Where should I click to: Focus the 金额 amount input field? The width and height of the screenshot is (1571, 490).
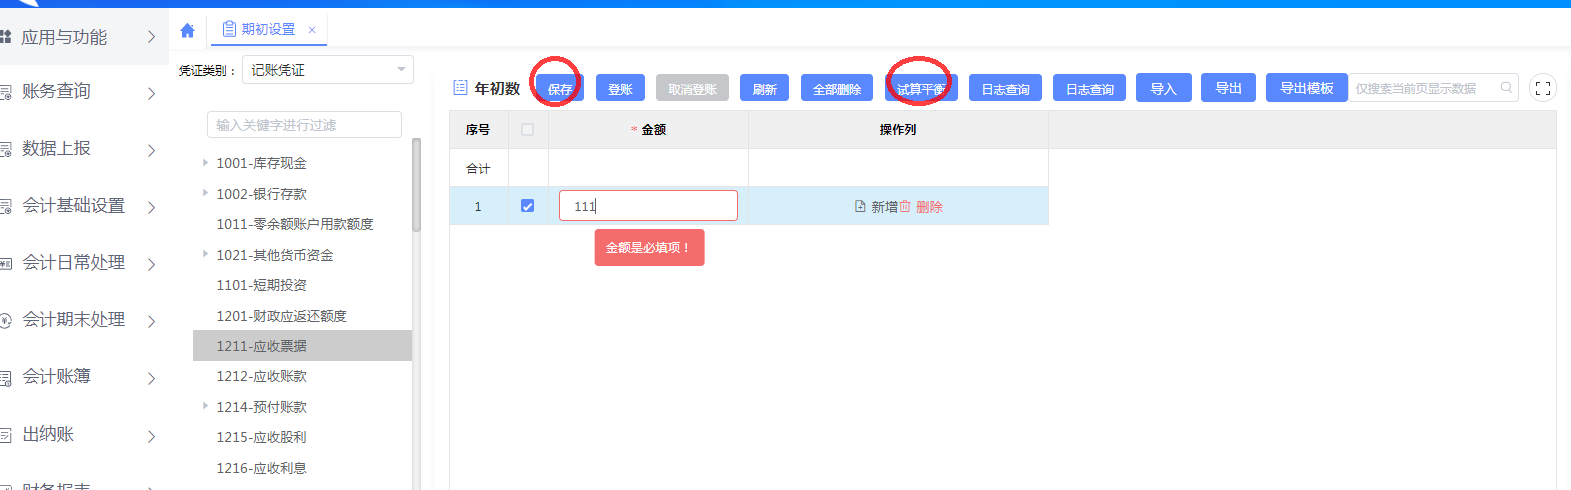[x=648, y=206]
